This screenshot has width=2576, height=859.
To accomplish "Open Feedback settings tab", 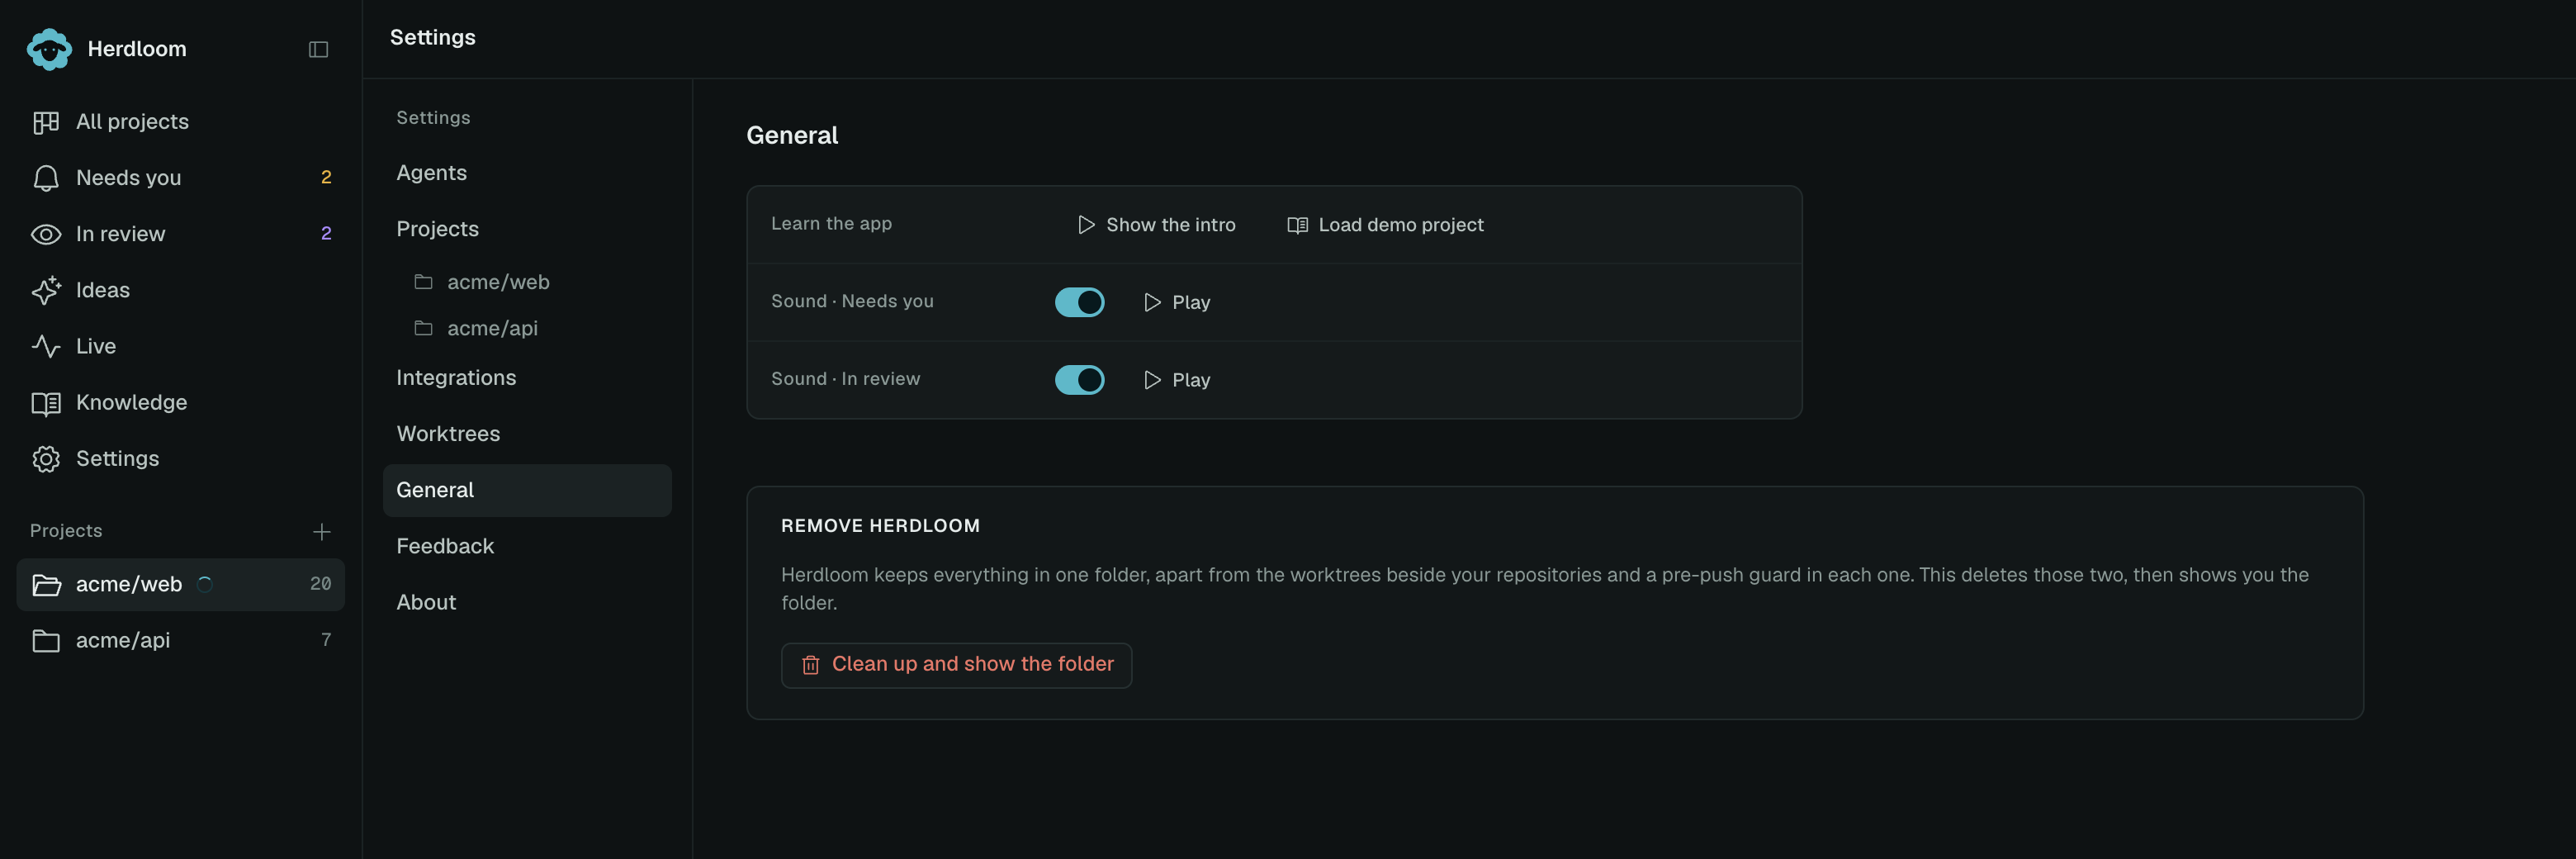I will click(527, 546).
